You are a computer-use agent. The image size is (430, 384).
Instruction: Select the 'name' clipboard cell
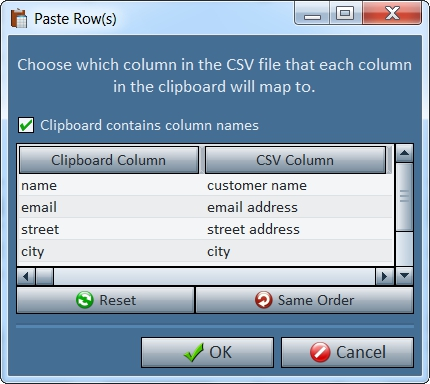click(x=111, y=185)
